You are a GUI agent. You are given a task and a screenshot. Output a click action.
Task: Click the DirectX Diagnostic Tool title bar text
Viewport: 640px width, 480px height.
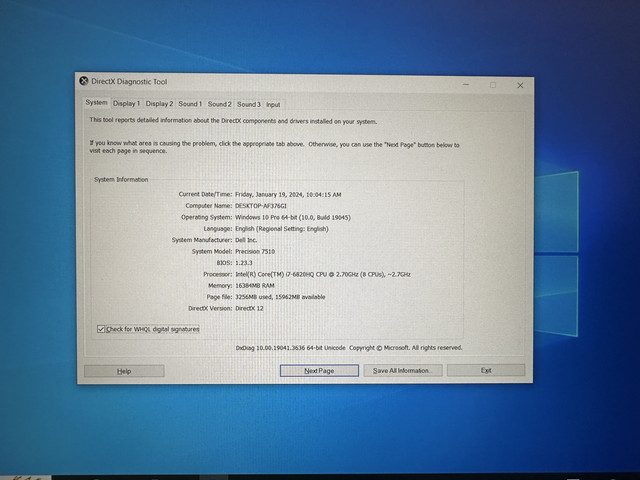click(x=129, y=82)
